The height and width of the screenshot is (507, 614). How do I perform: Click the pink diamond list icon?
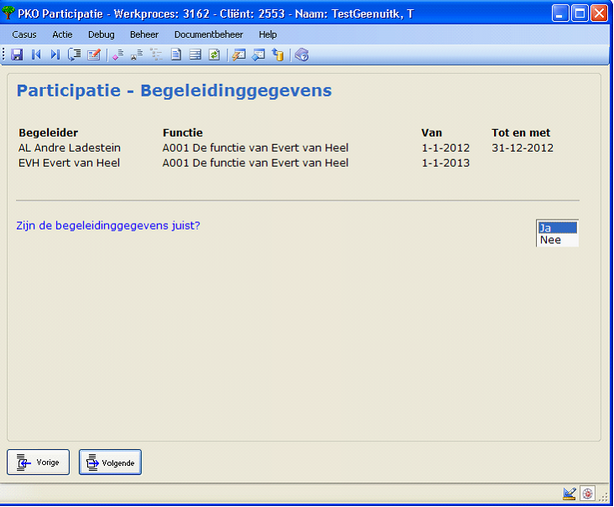(x=118, y=55)
